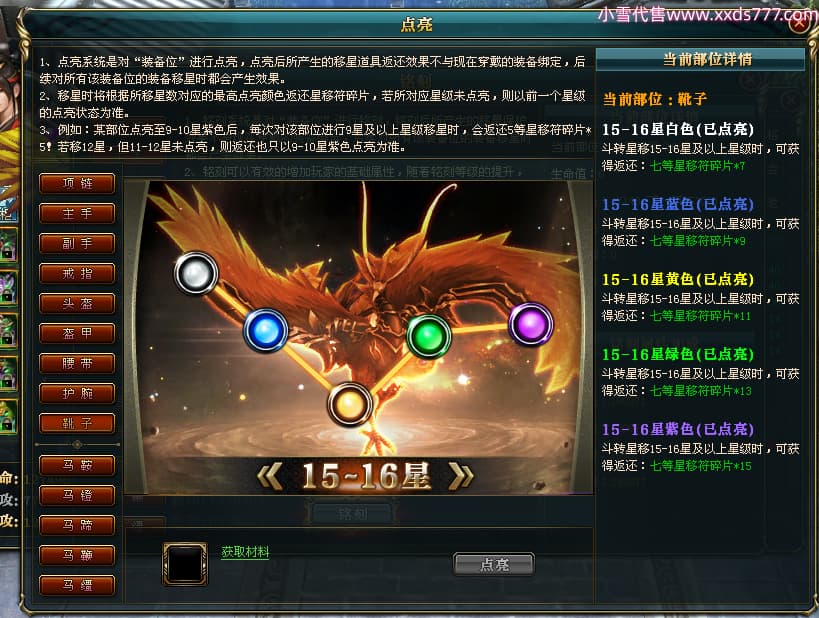Select the 戒指 equipment tab
The image size is (819, 618).
[x=77, y=273]
